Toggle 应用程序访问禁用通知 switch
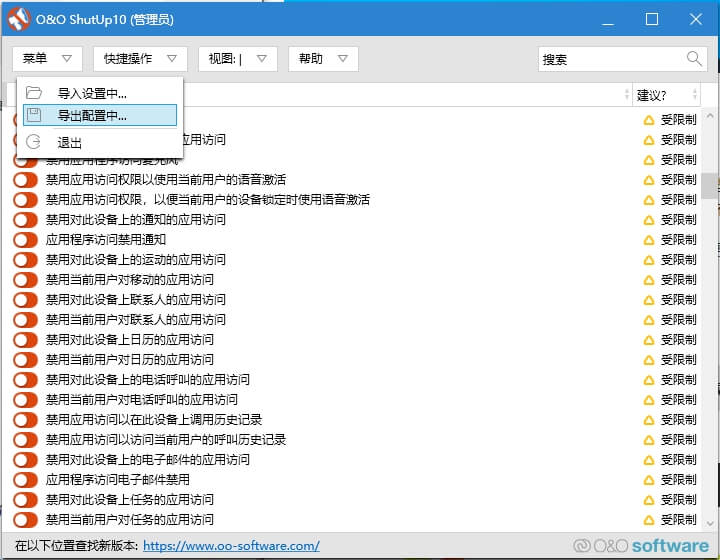720x560 pixels. pyautogui.click(x=25, y=240)
